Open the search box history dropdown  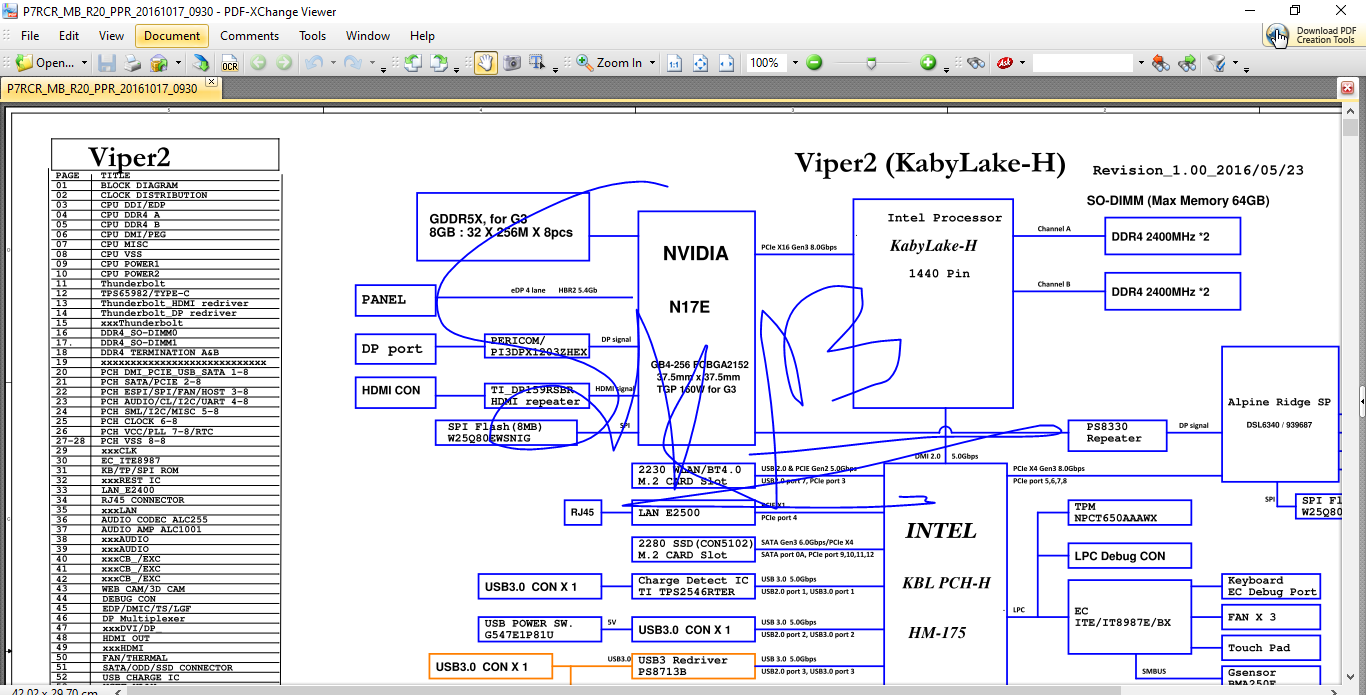click(x=1140, y=63)
